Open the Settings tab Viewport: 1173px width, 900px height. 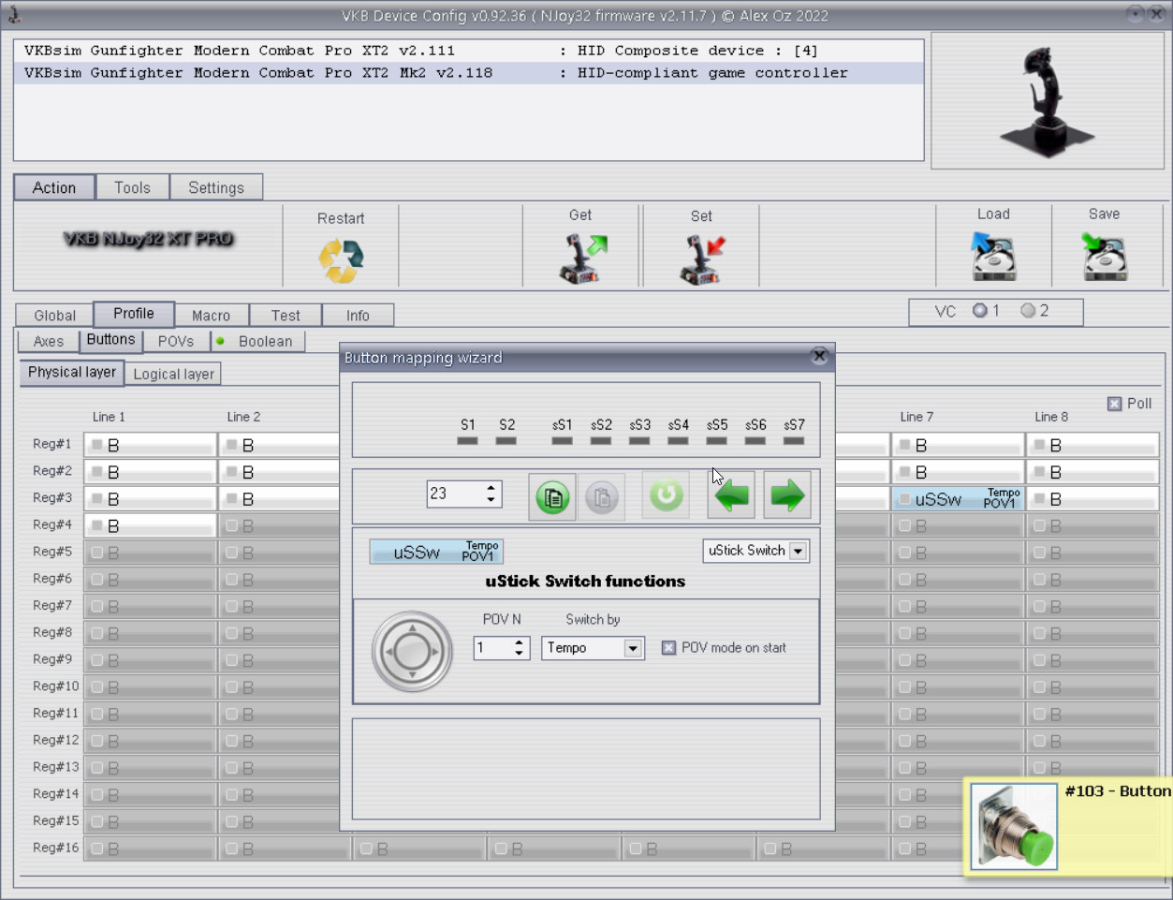[x=216, y=187]
